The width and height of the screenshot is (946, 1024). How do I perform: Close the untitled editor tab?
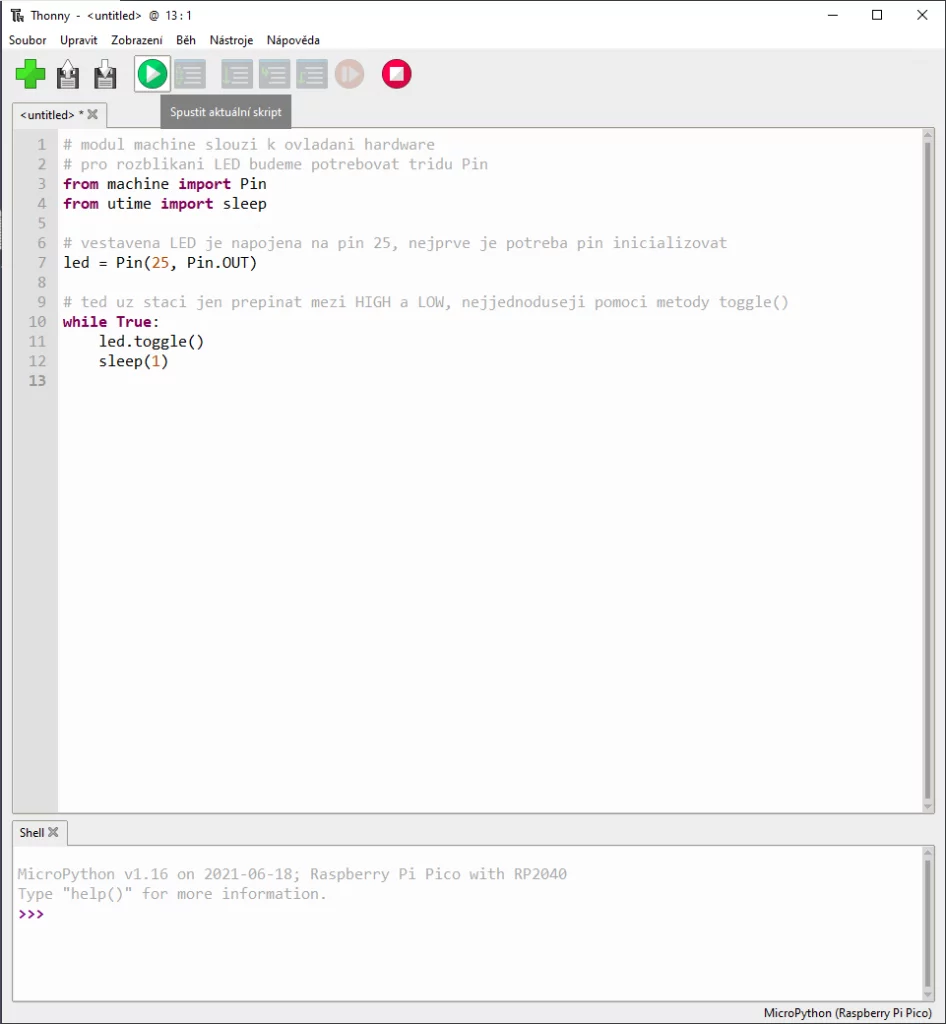(93, 114)
